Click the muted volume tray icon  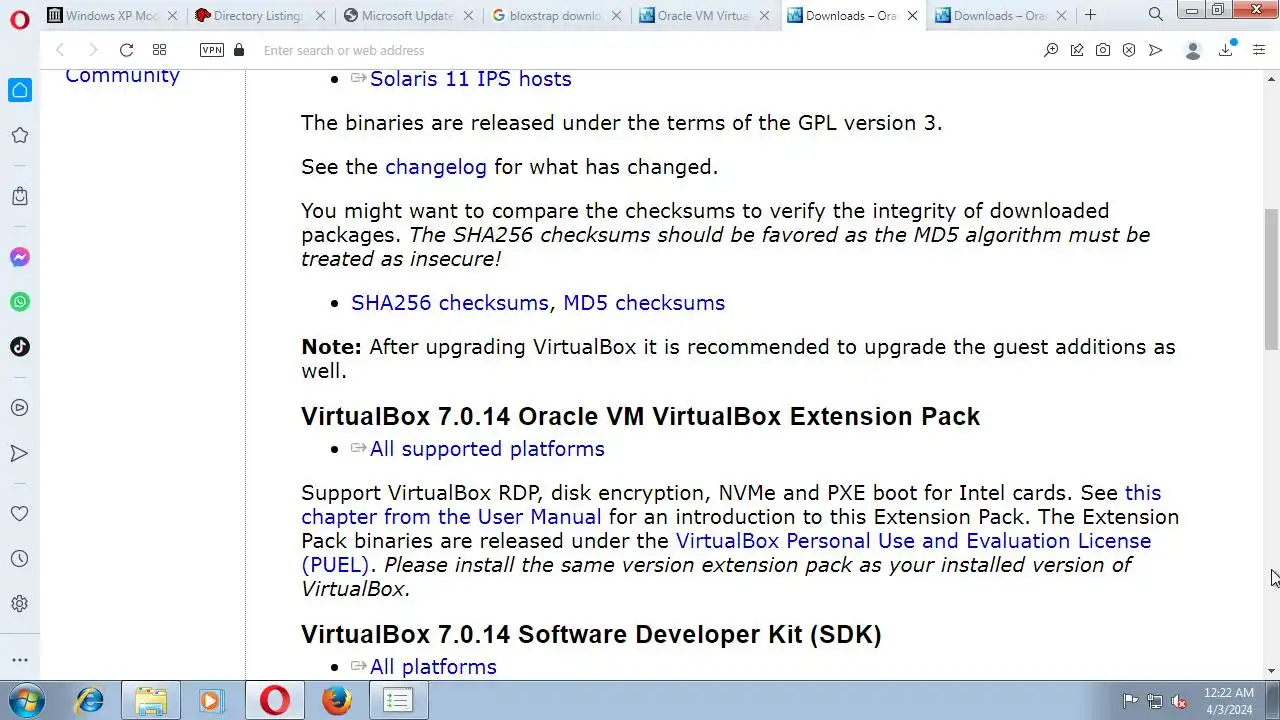coord(1179,701)
